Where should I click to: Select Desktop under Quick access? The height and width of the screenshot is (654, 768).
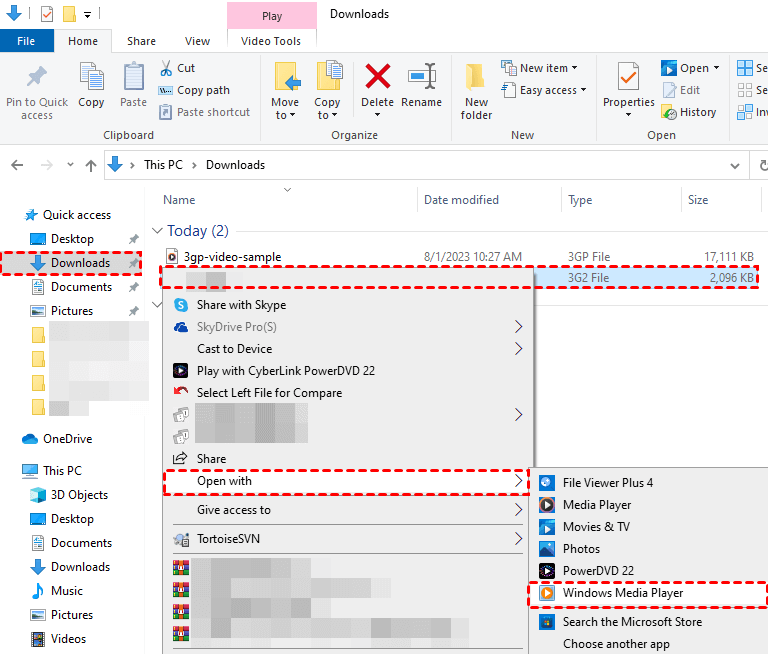point(72,239)
